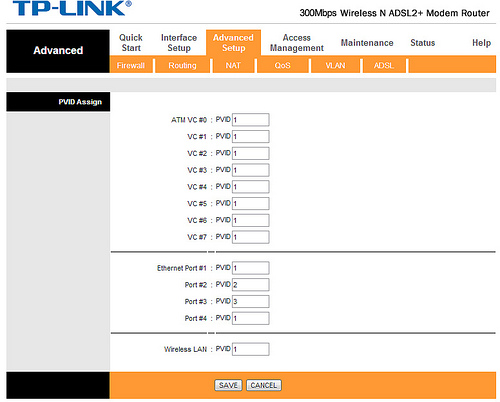Viewport: 500px width, 402px height.
Task: Click Ethernet Port #2 PVID field
Action: (x=251, y=285)
